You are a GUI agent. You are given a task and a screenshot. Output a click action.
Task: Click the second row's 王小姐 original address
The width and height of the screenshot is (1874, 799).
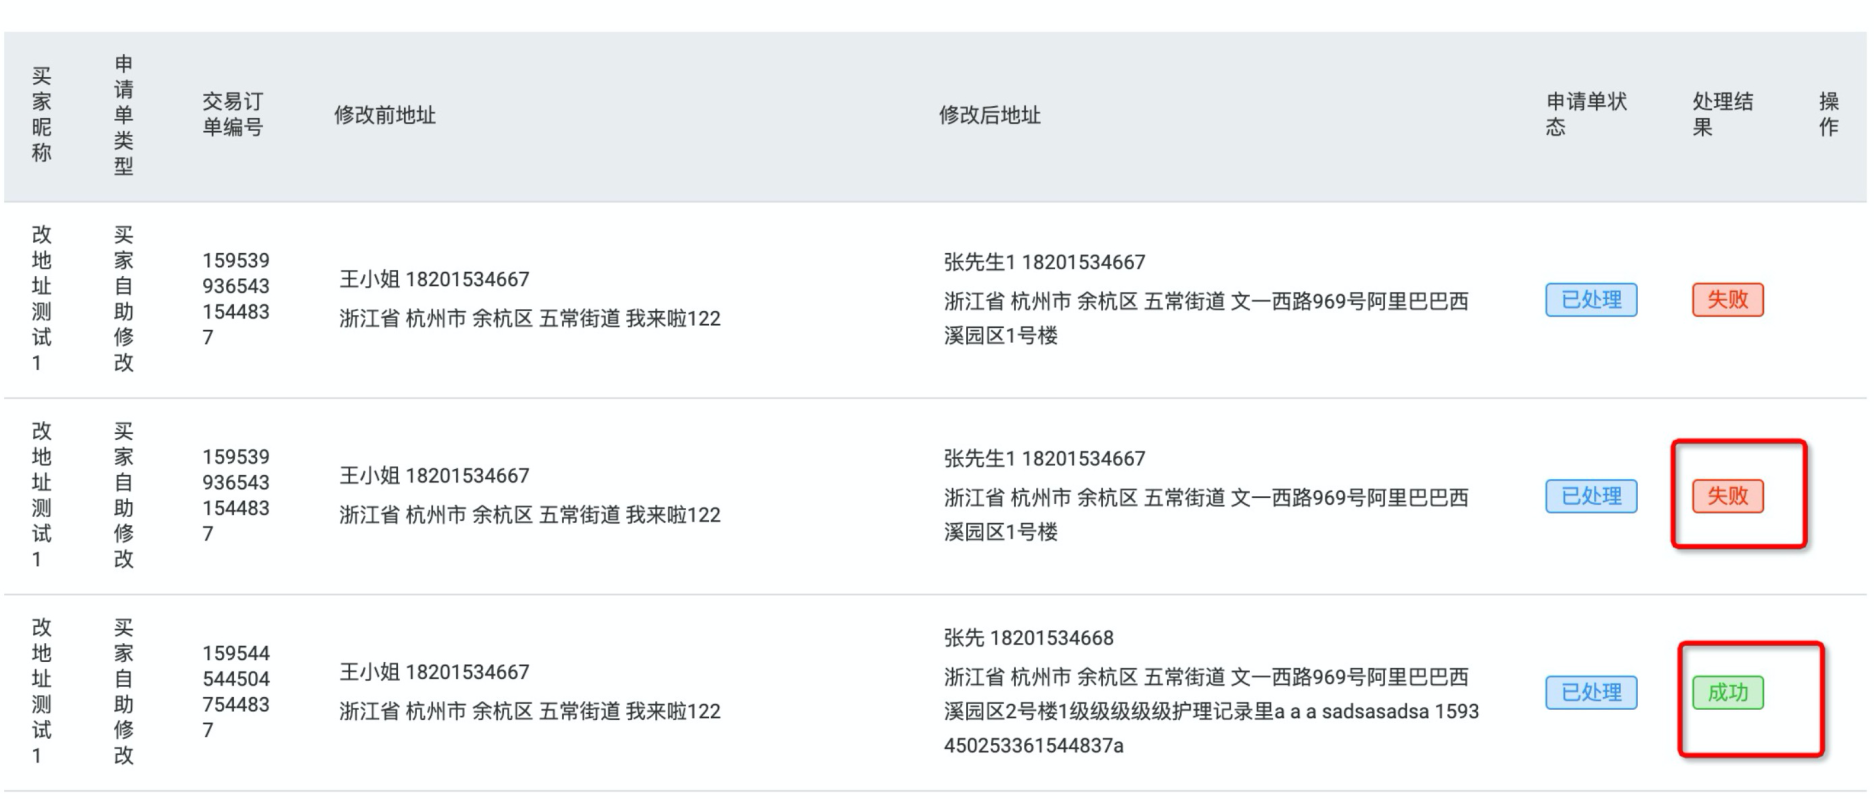click(x=529, y=496)
